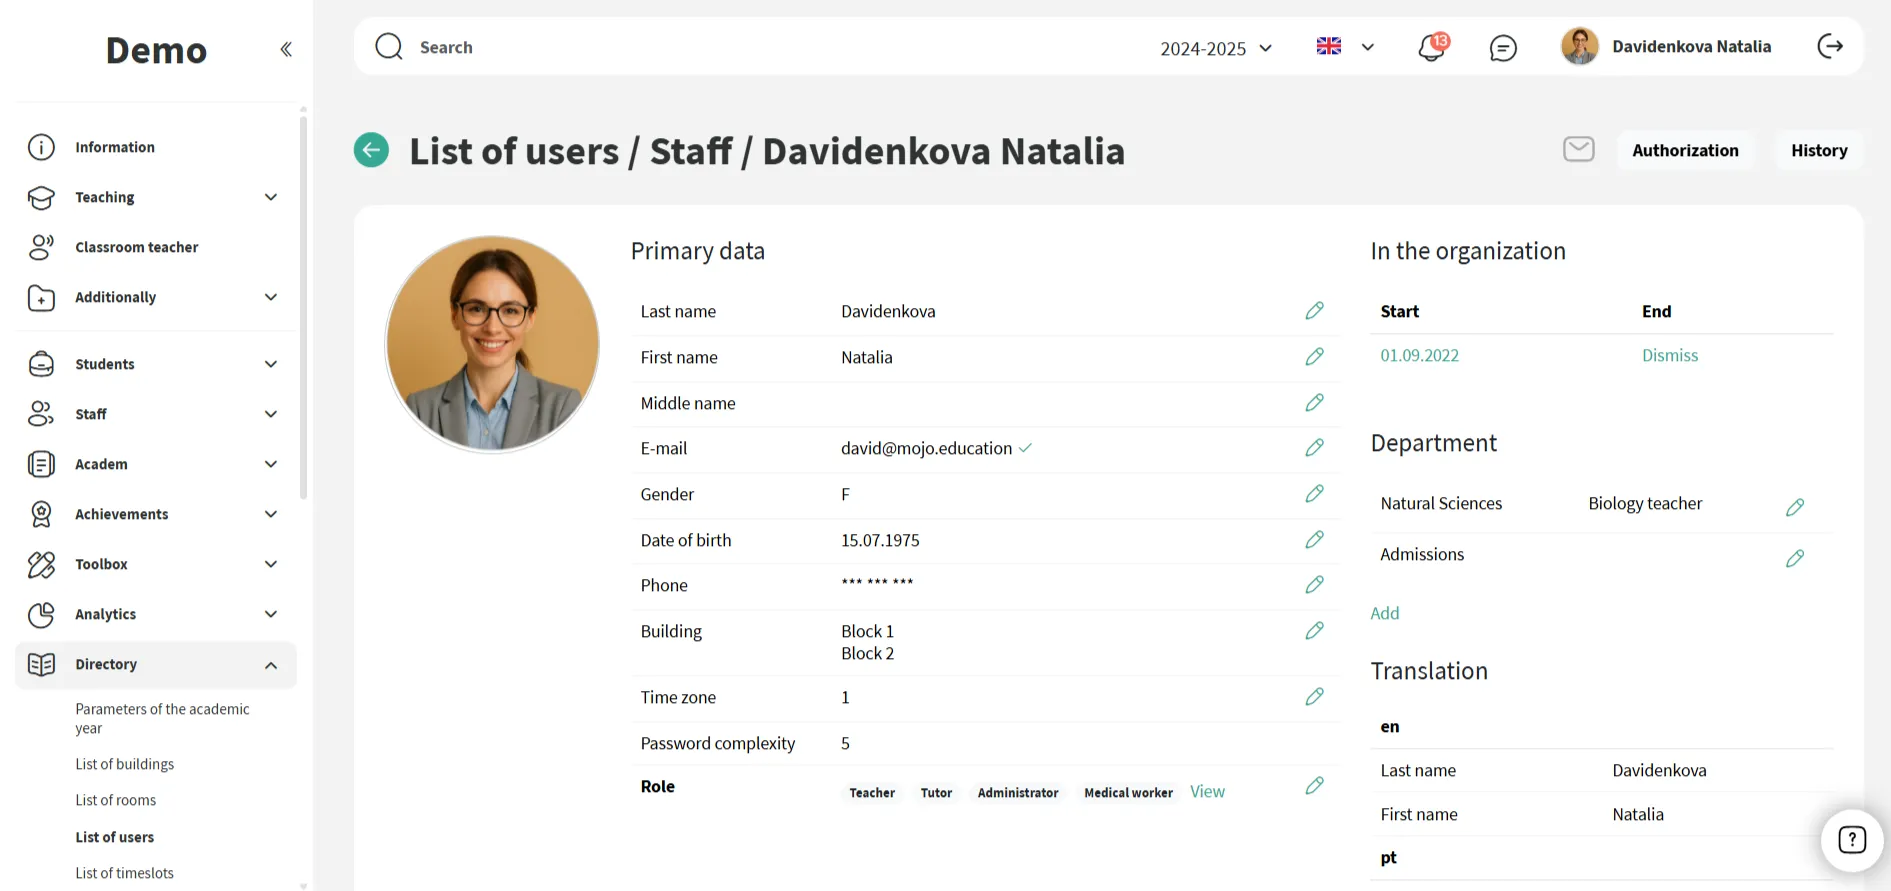The image size is (1891, 891).
Task: Open the notifications bell icon
Action: pyautogui.click(x=1432, y=47)
